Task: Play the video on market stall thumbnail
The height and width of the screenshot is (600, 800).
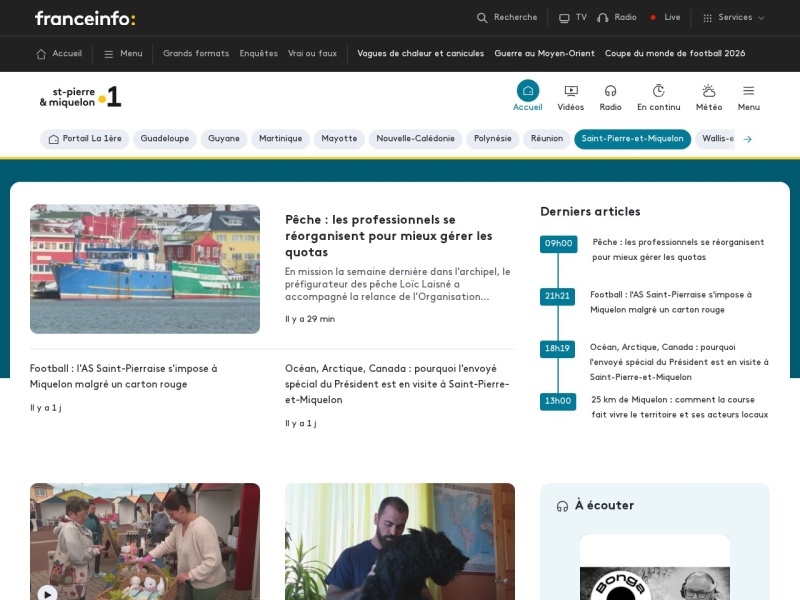Action: (47, 593)
